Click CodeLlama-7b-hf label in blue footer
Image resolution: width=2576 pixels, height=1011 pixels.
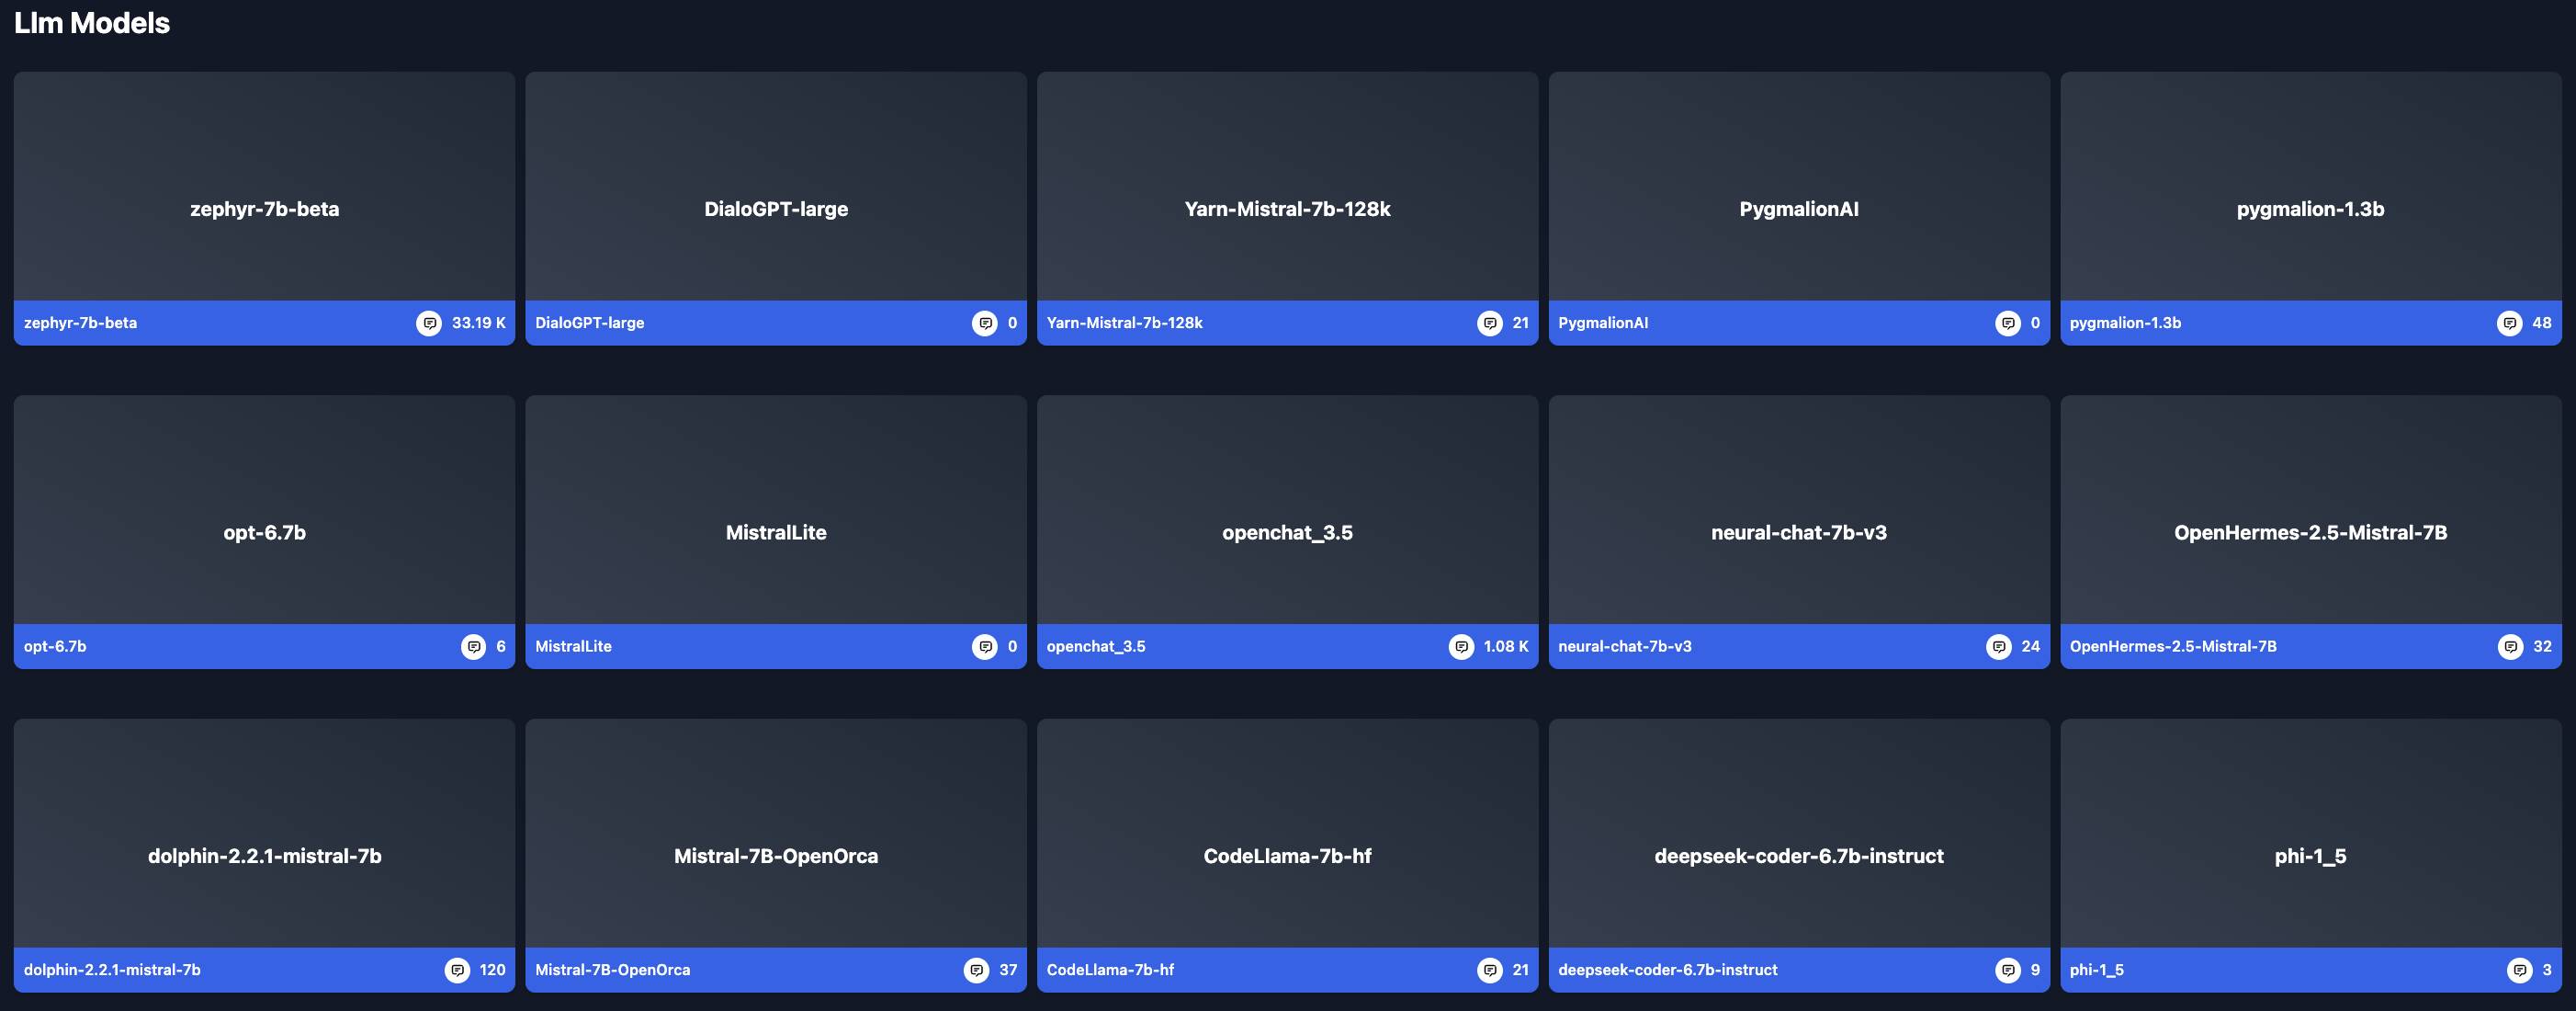point(1110,970)
